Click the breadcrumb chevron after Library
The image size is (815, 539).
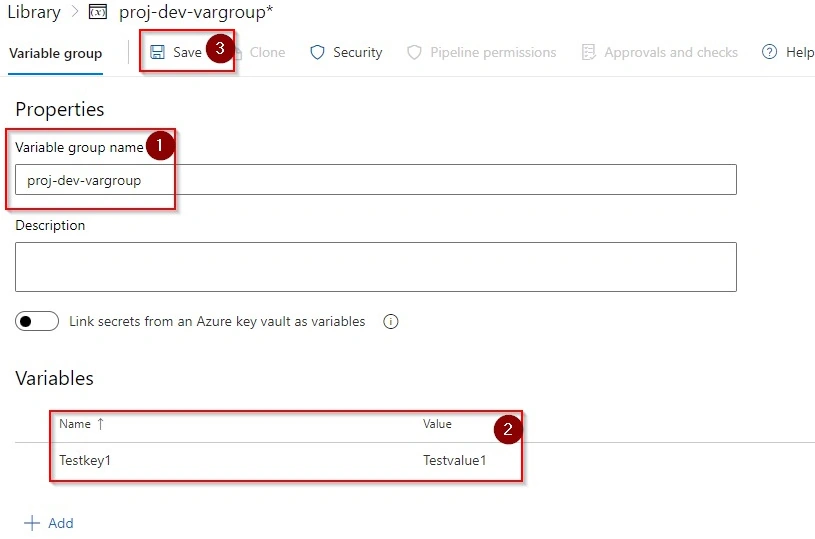tap(75, 12)
